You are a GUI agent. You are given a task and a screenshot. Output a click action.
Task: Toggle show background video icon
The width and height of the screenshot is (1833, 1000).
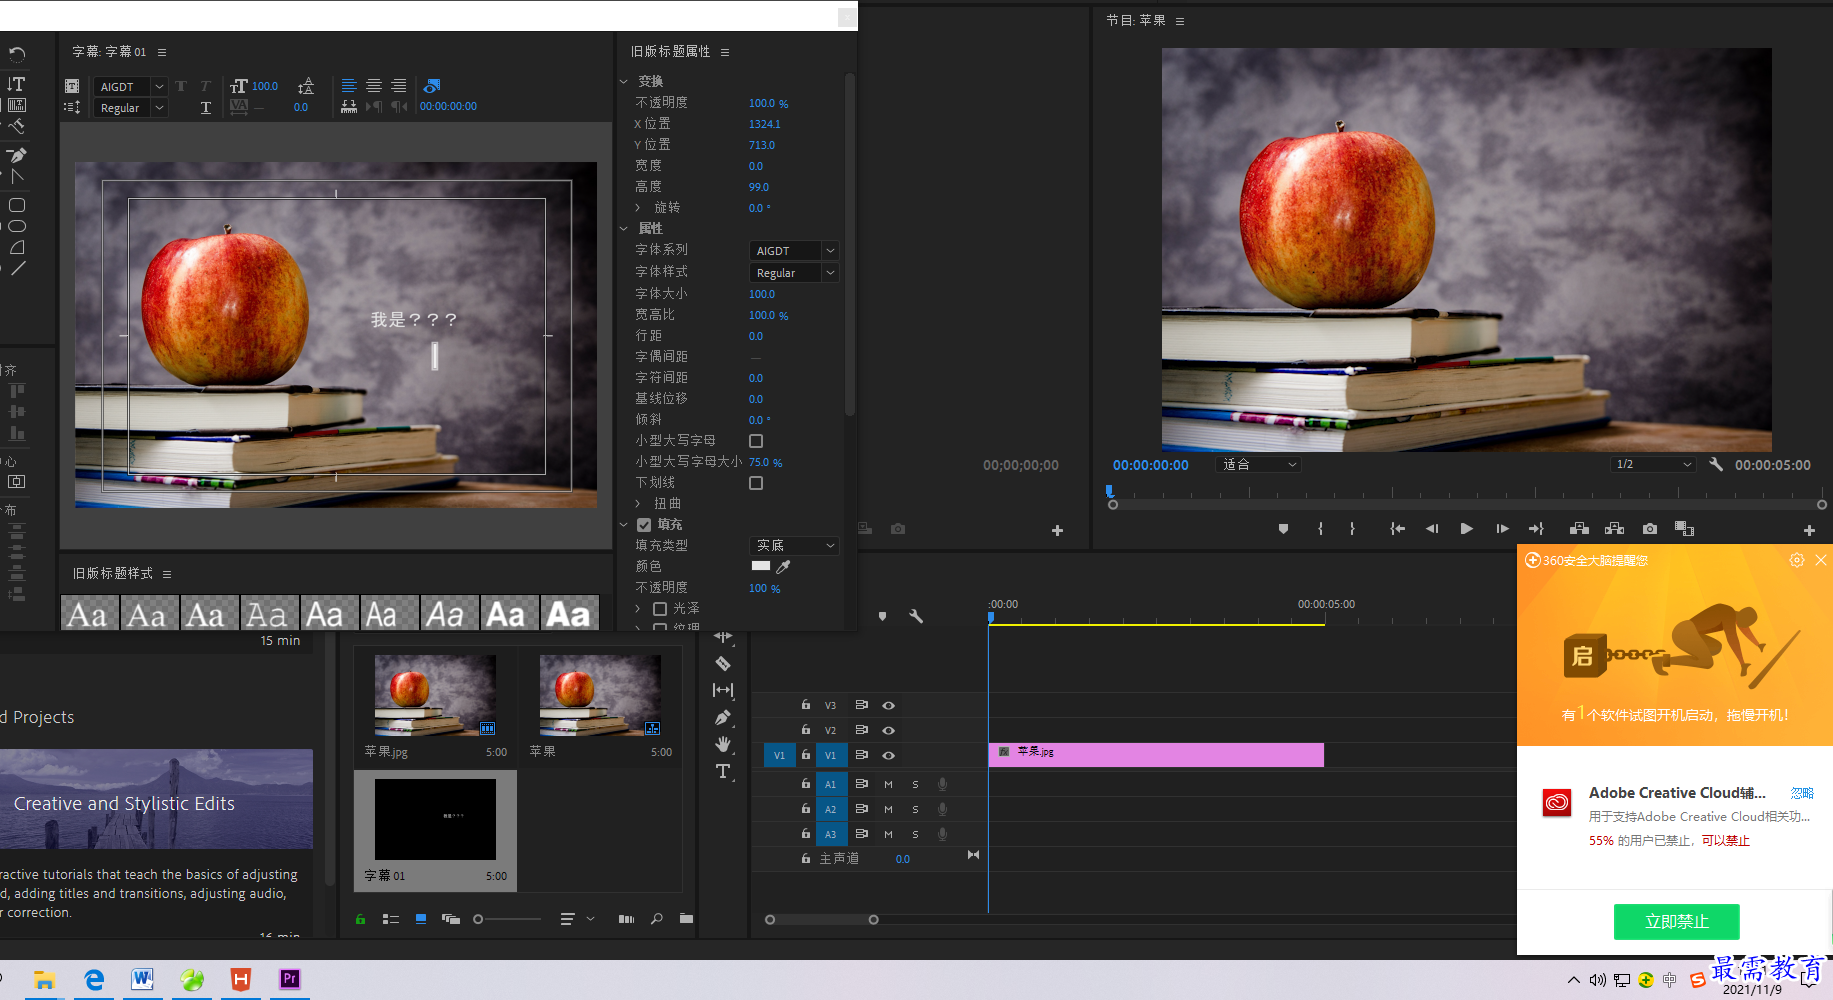click(x=432, y=86)
